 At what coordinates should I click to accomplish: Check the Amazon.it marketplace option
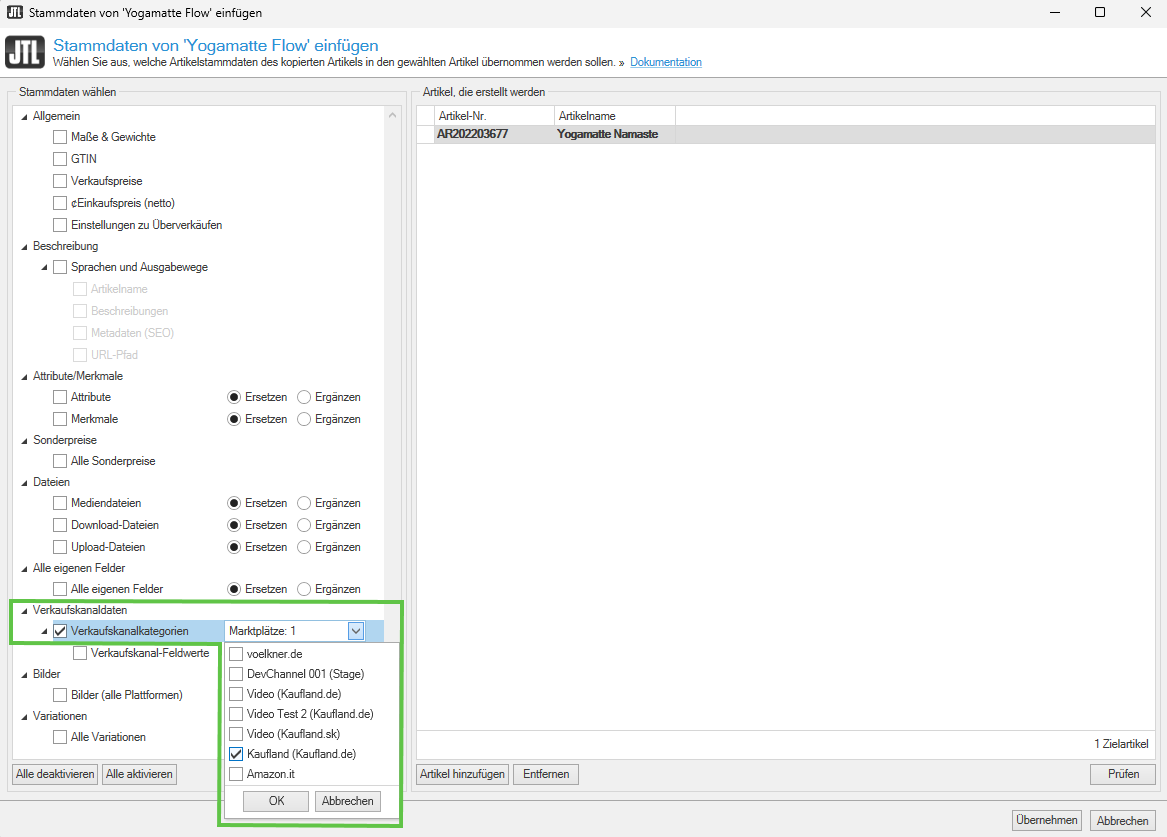[236, 774]
